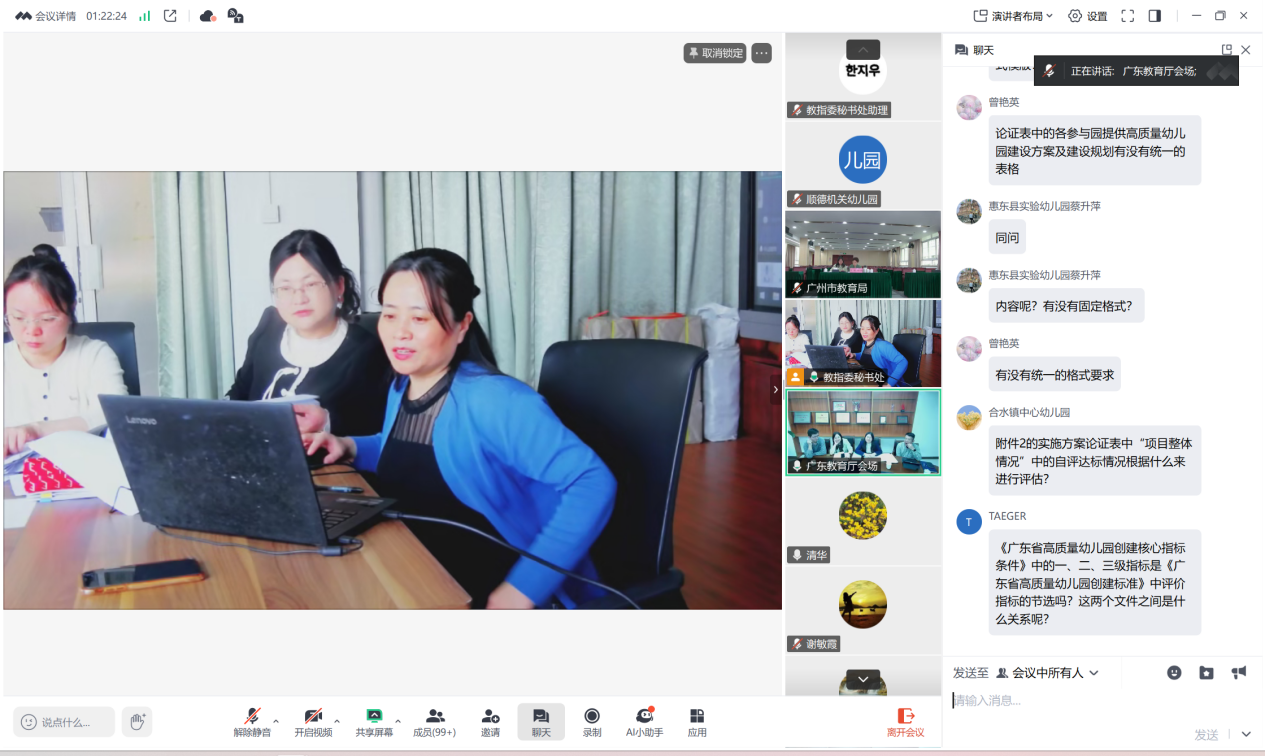Screen dimensions: 1265x756
Task: Open the 成员 members list
Action: (x=435, y=721)
